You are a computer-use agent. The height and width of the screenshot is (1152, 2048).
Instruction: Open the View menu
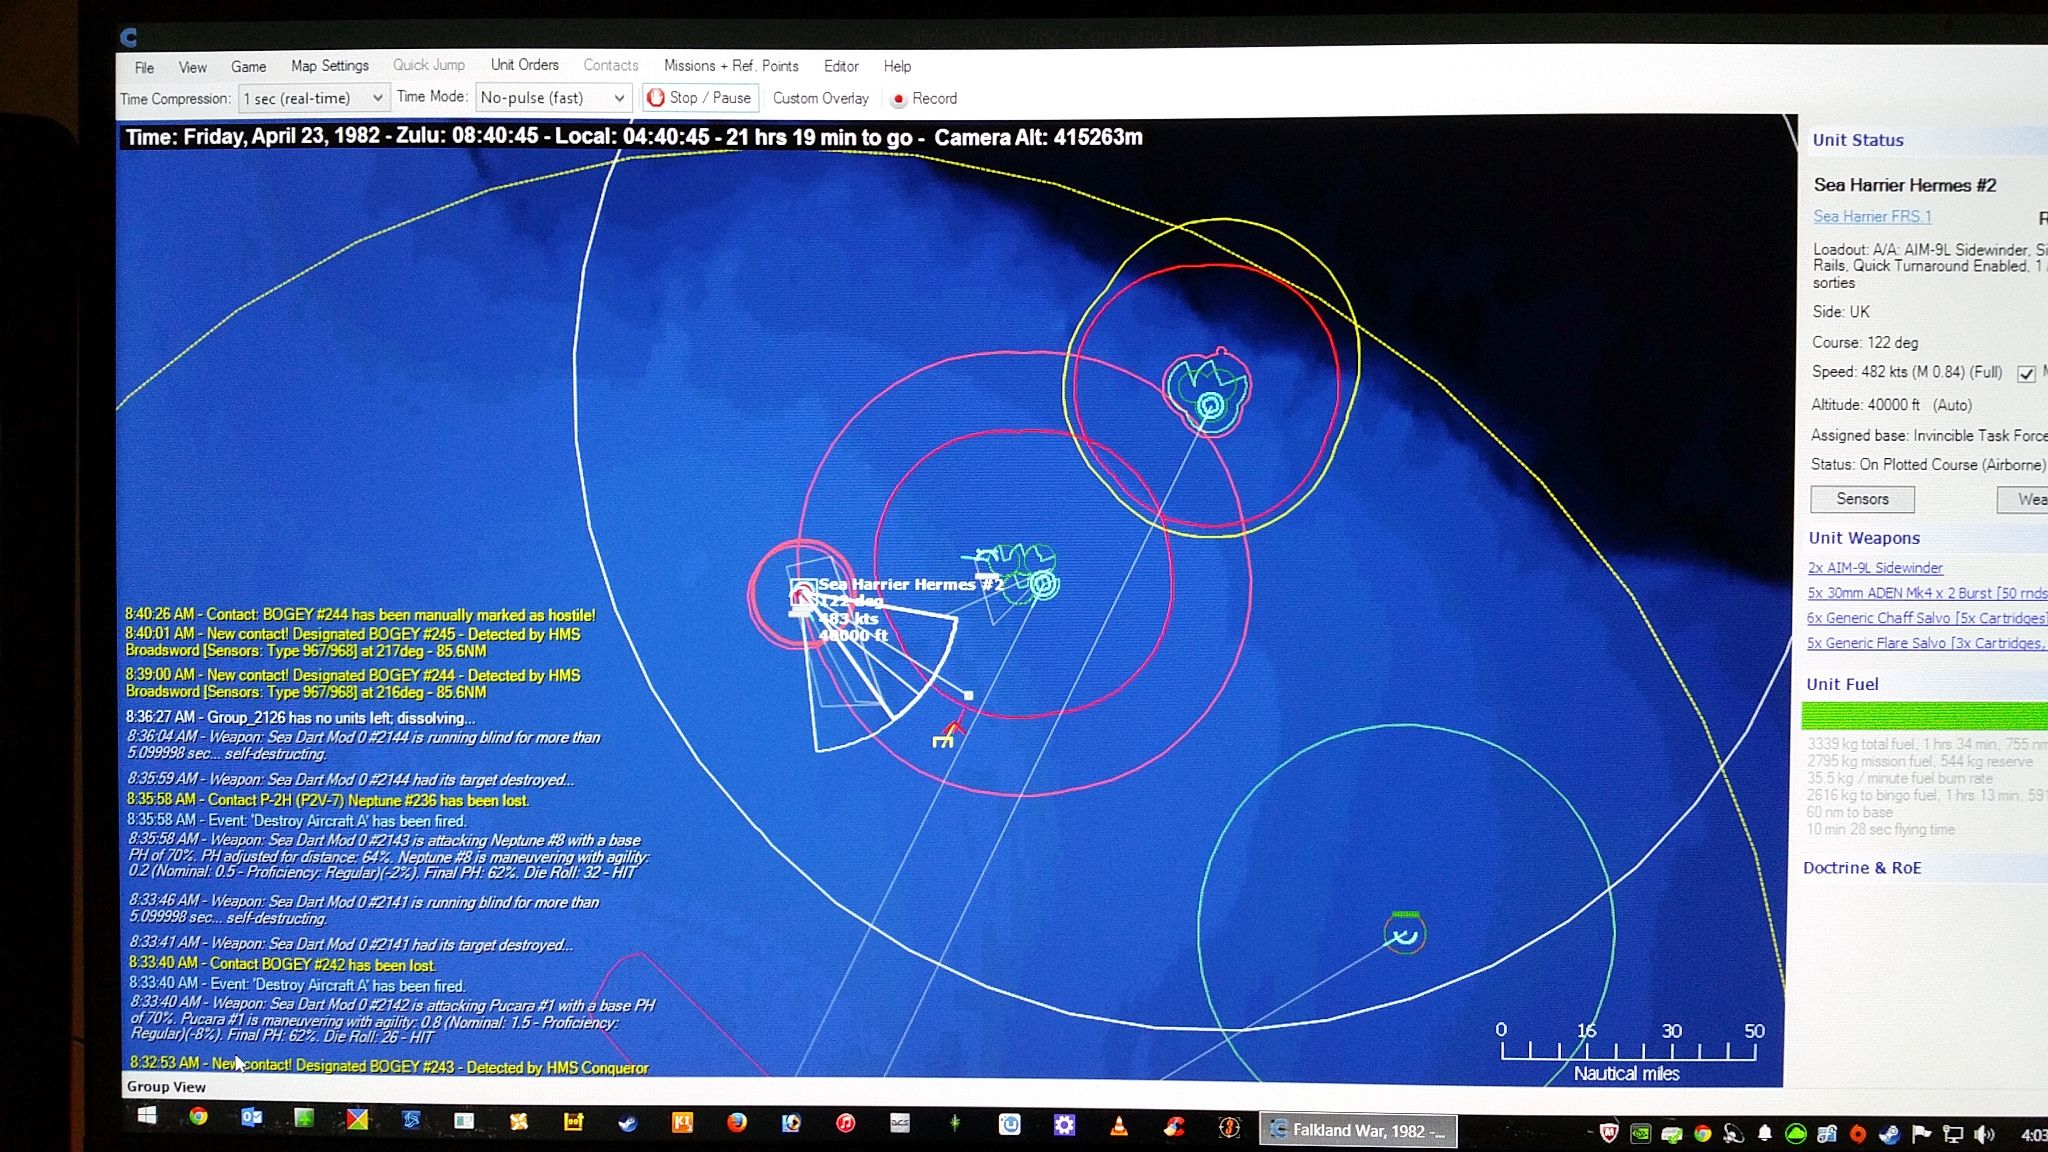point(192,67)
